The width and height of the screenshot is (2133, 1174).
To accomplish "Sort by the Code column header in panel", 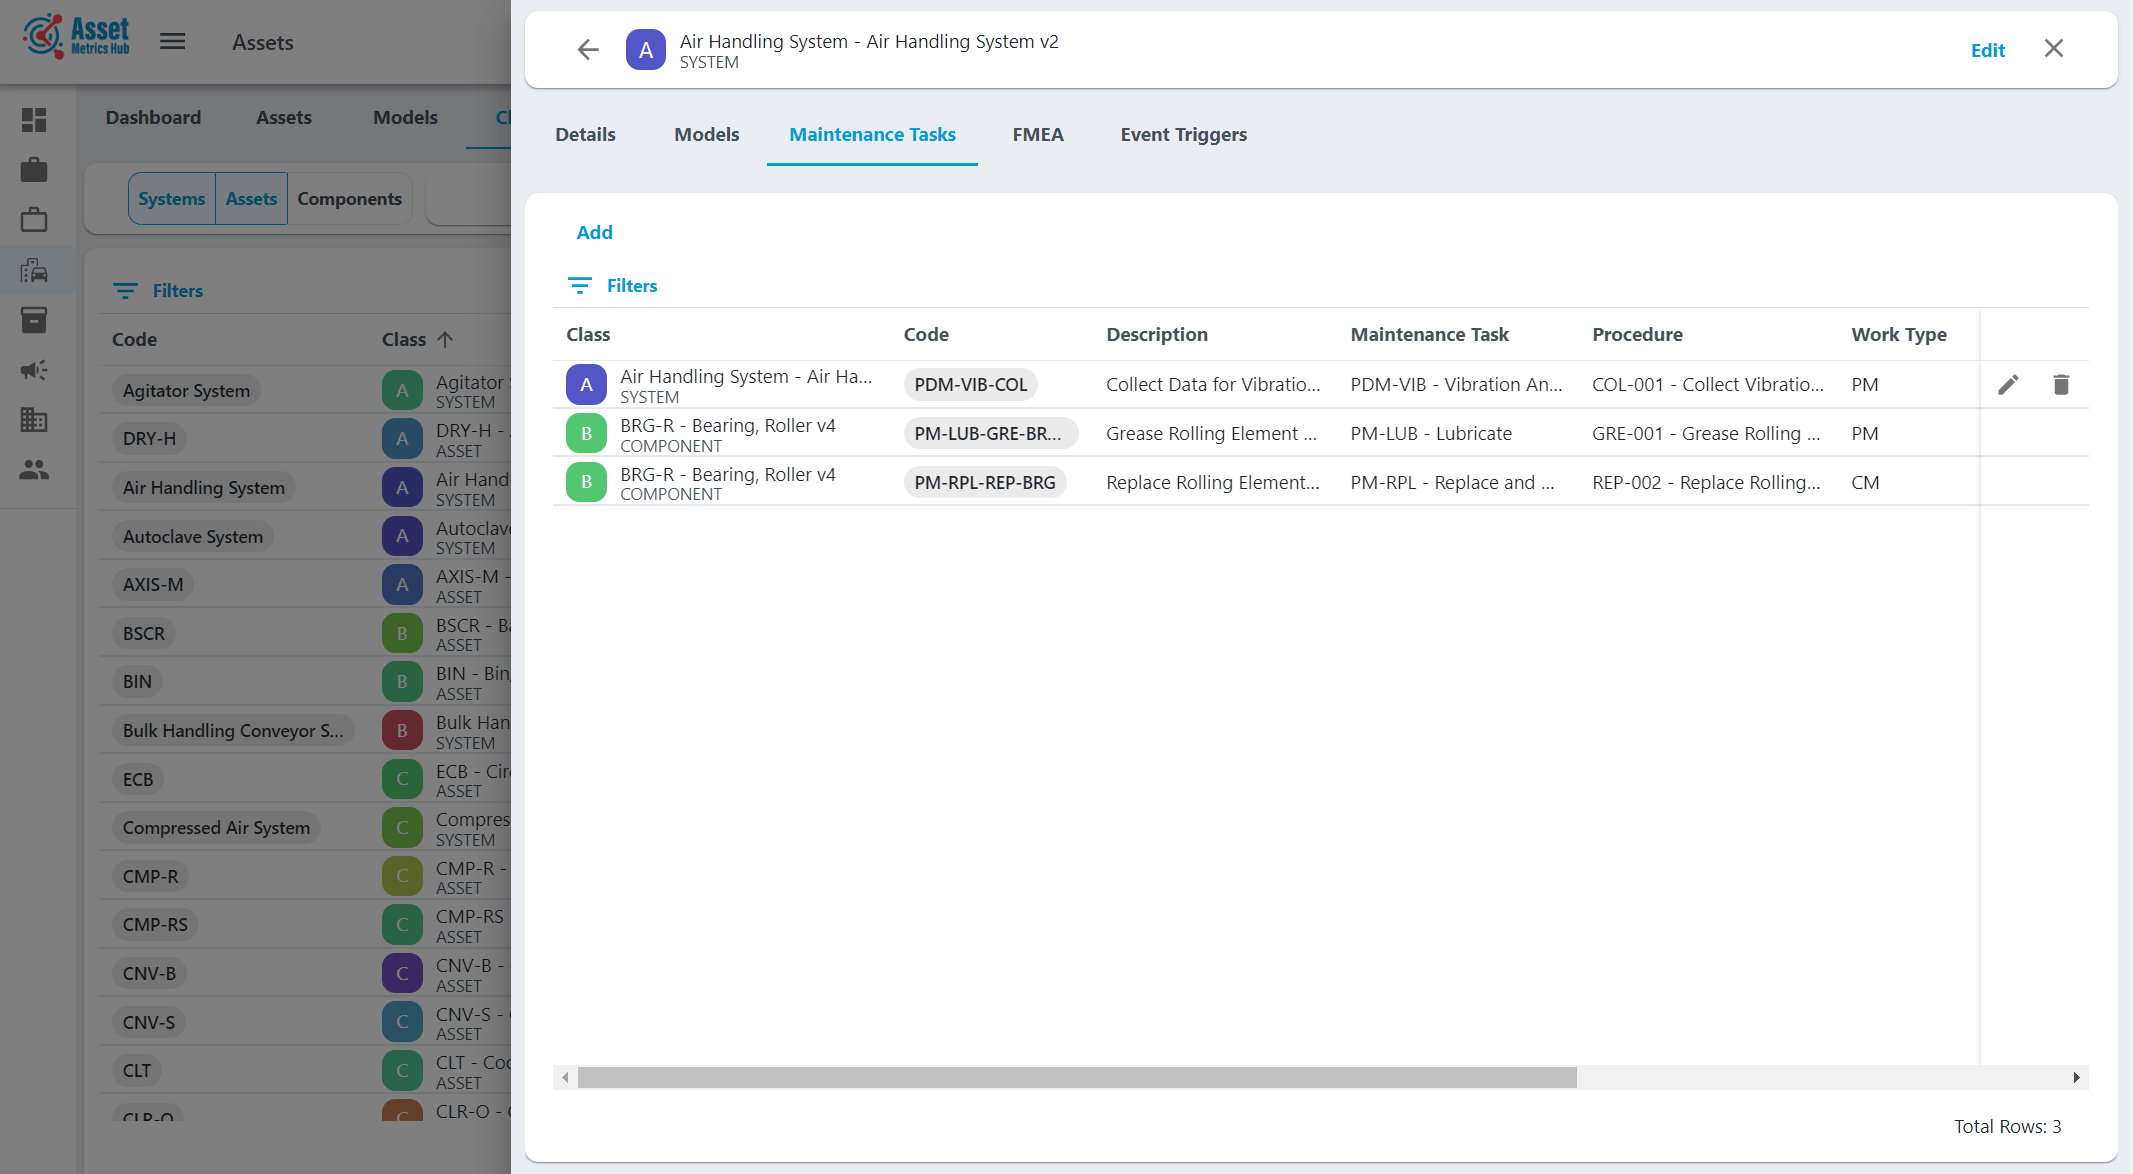I will tap(926, 334).
